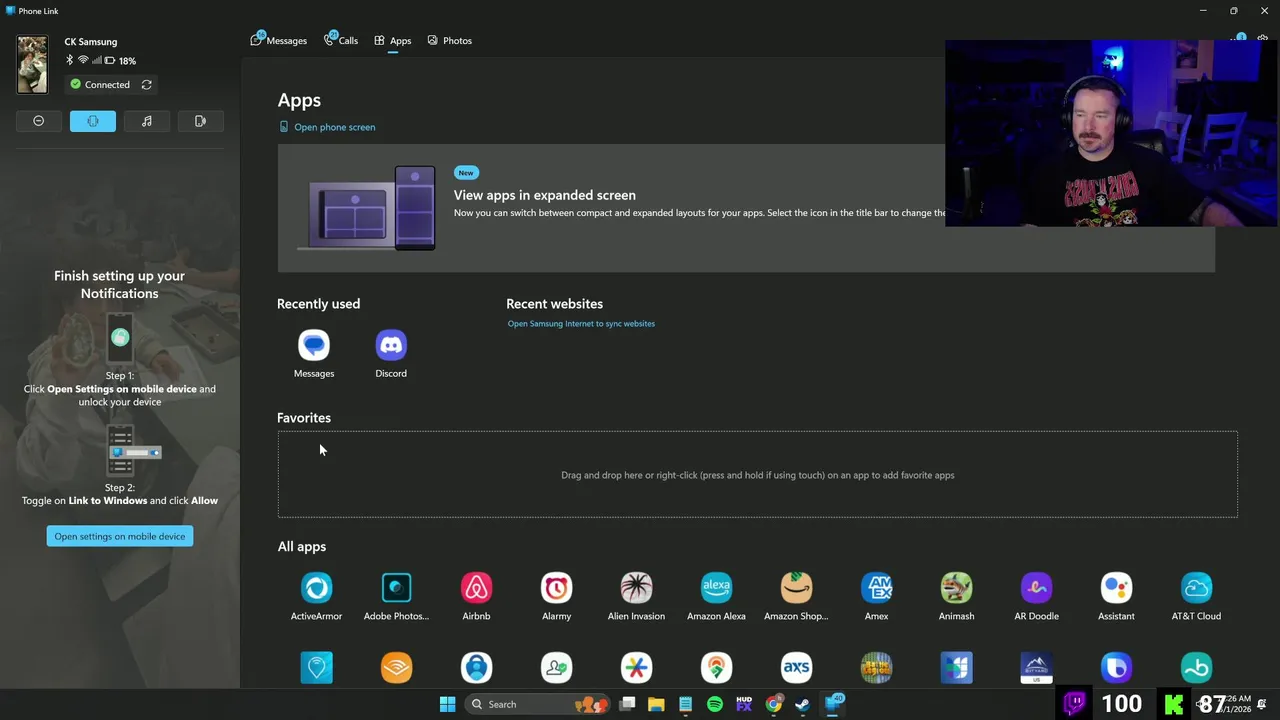This screenshot has width=1280, height=720.
Task: Click Open Samsung Internet to sync websites
Action: 581,324
